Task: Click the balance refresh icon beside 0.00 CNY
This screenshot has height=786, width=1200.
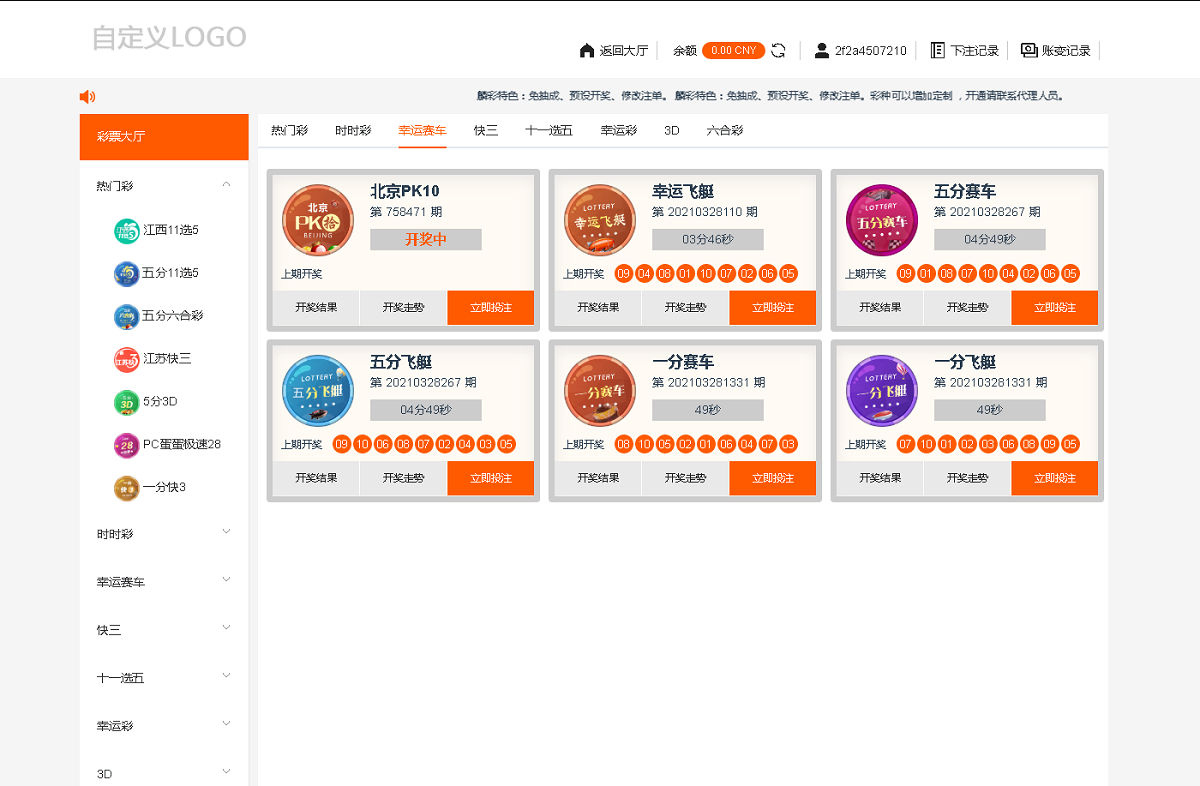Action: click(780, 49)
